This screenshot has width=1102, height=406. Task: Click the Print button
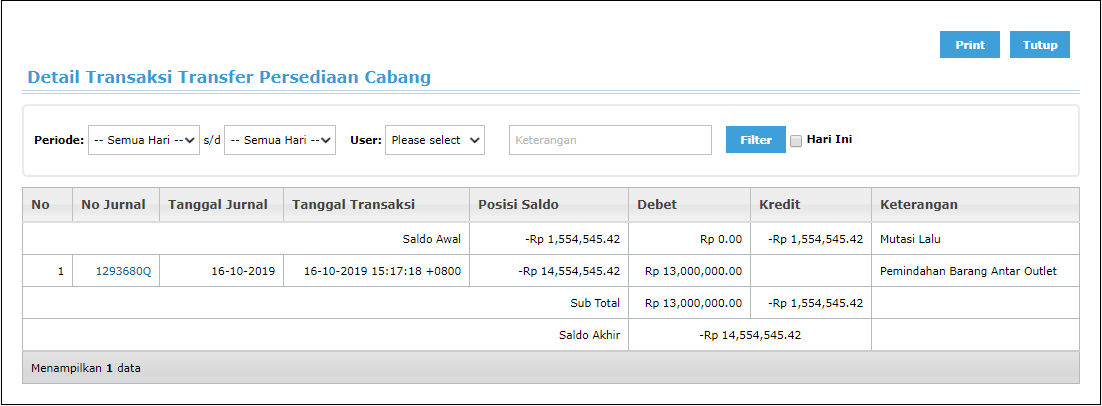point(969,45)
